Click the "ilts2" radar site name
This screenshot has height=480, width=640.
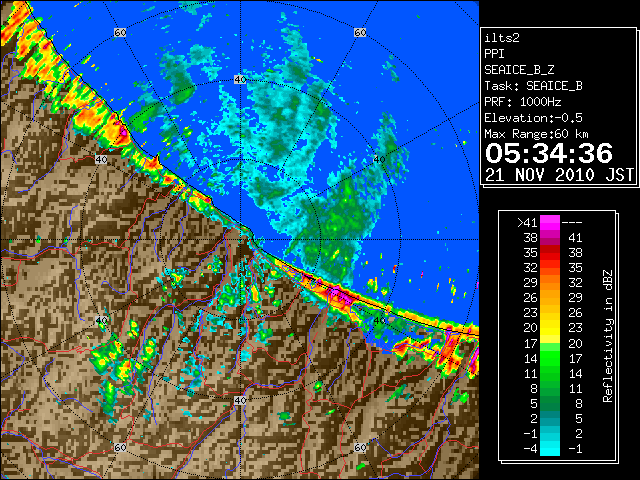click(x=502, y=38)
